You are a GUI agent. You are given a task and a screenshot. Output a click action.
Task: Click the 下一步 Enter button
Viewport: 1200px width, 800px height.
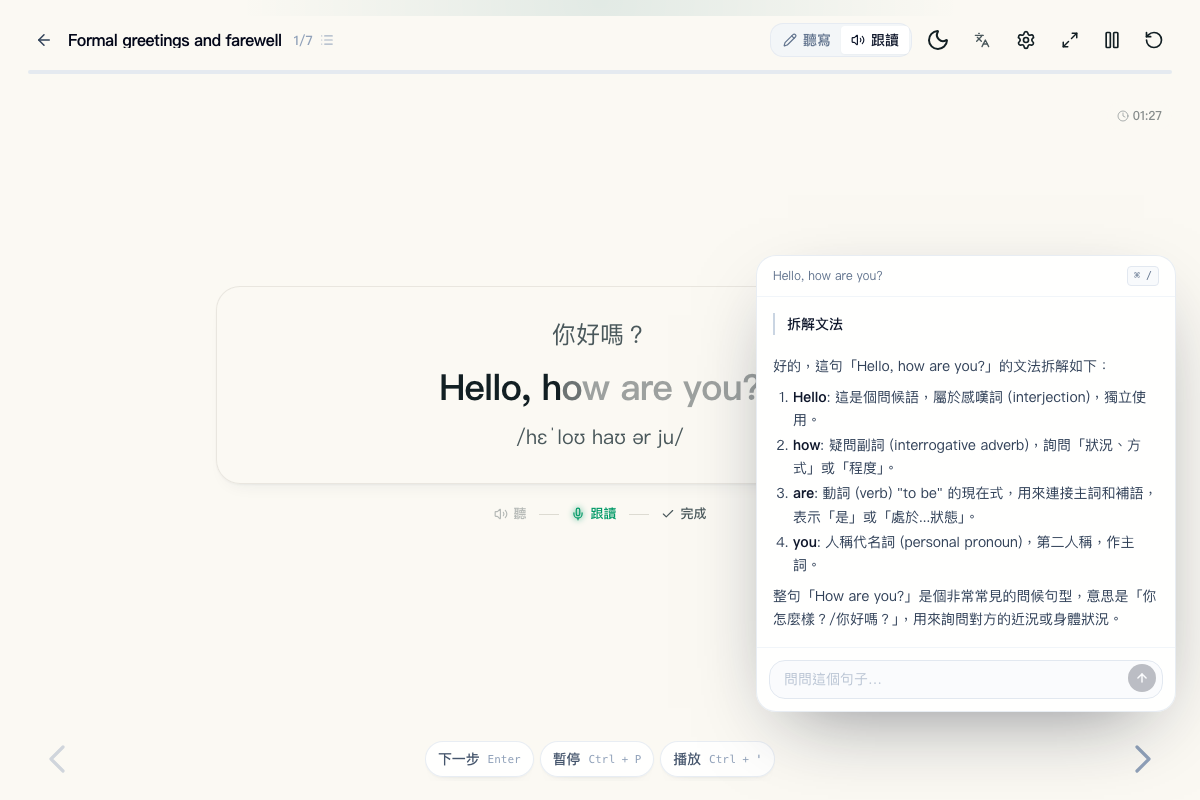click(480, 759)
